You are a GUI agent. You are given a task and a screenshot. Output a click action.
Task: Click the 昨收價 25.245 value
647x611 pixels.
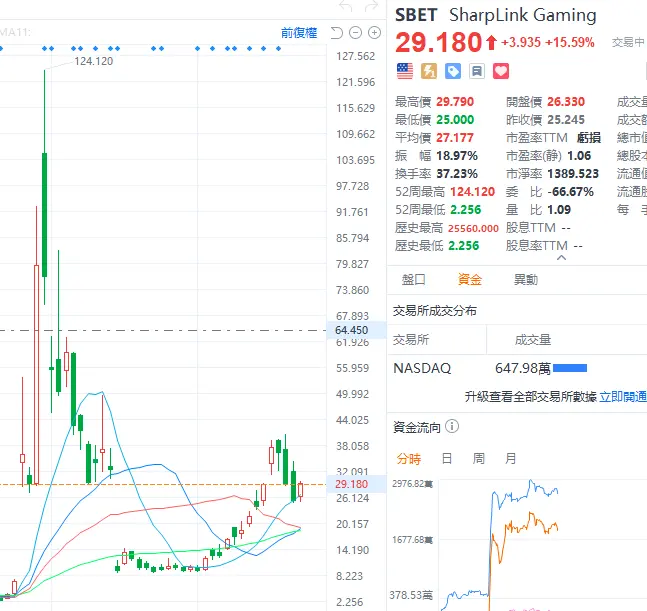tap(566, 120)
